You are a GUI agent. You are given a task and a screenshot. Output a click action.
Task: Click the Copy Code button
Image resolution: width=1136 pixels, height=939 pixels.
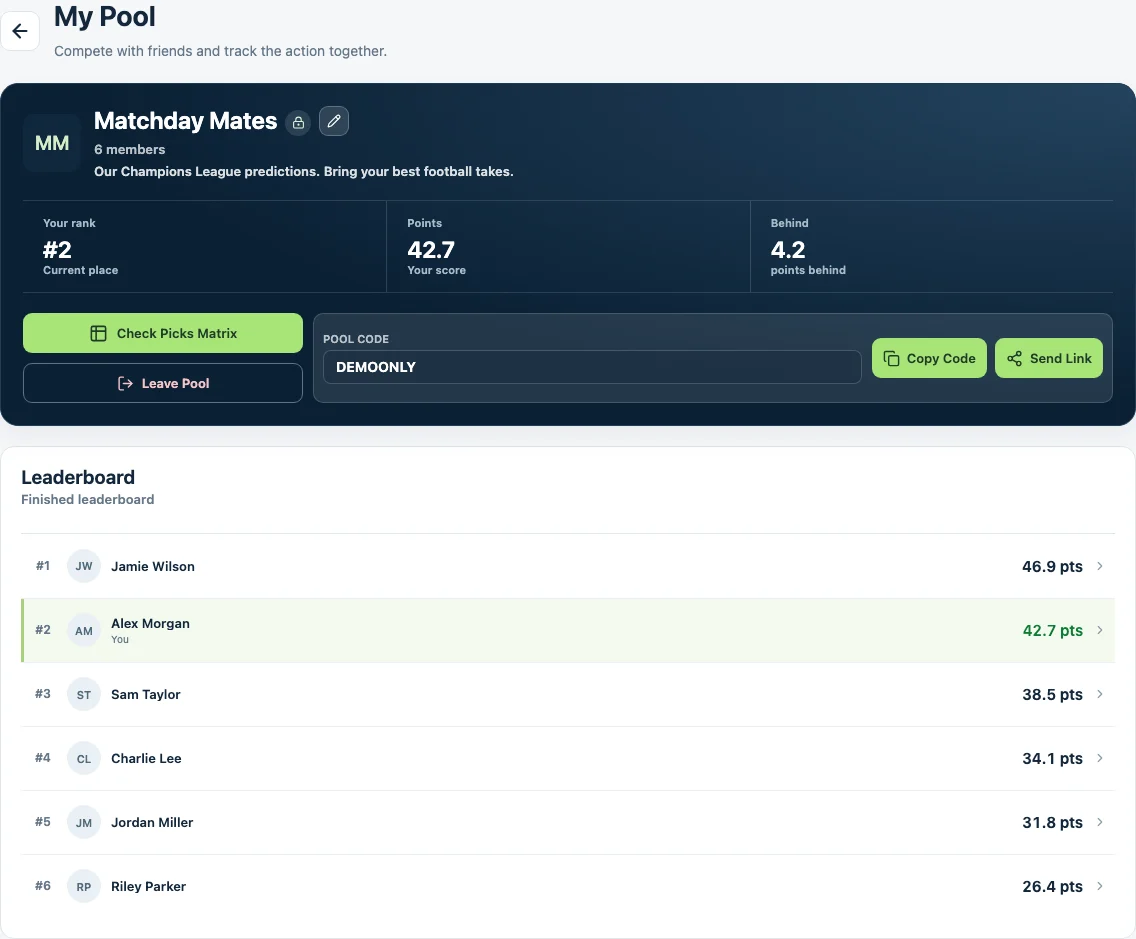pos(930,358)
